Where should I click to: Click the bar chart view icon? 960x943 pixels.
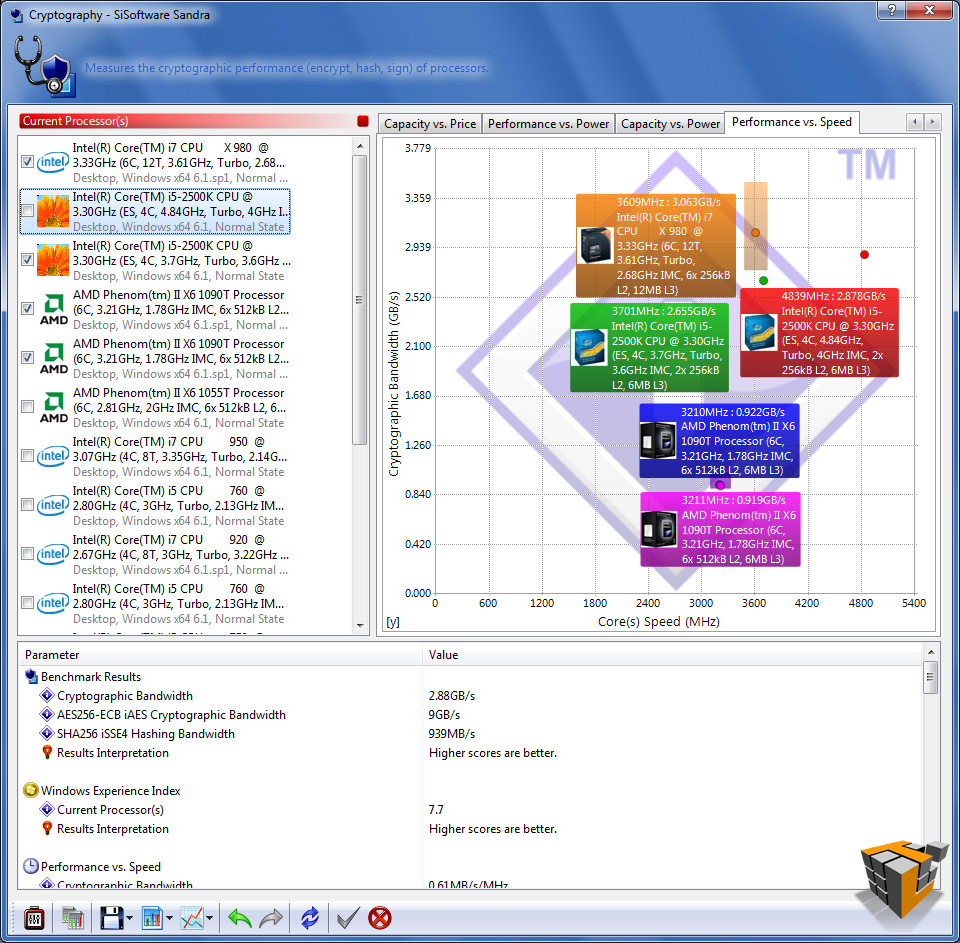coord(152,918)
